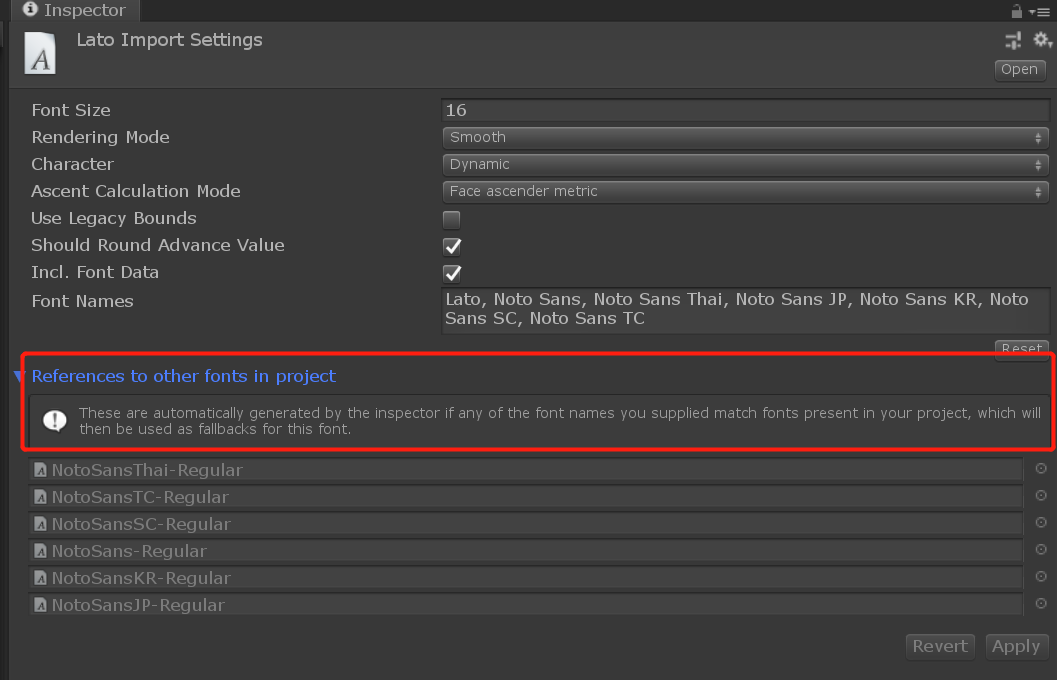
Task: Click the Open button for the font
Action: 1019,69
